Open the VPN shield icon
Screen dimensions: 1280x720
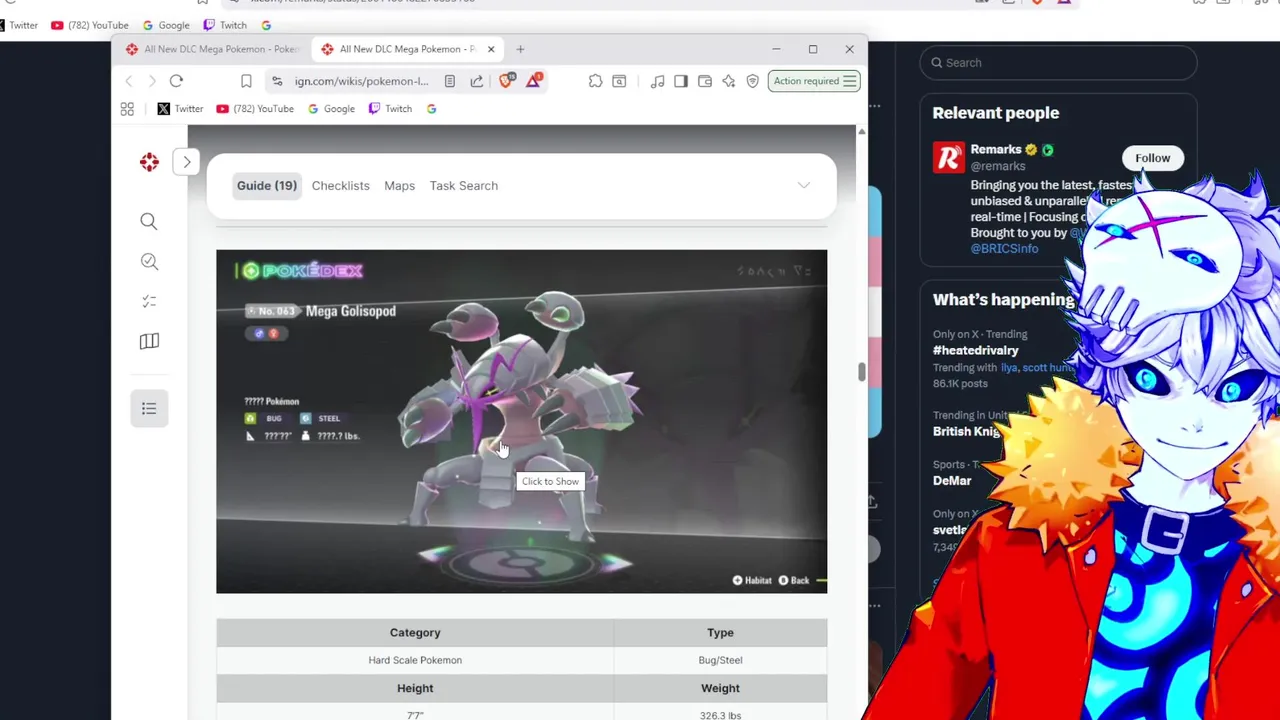point(753,81)
